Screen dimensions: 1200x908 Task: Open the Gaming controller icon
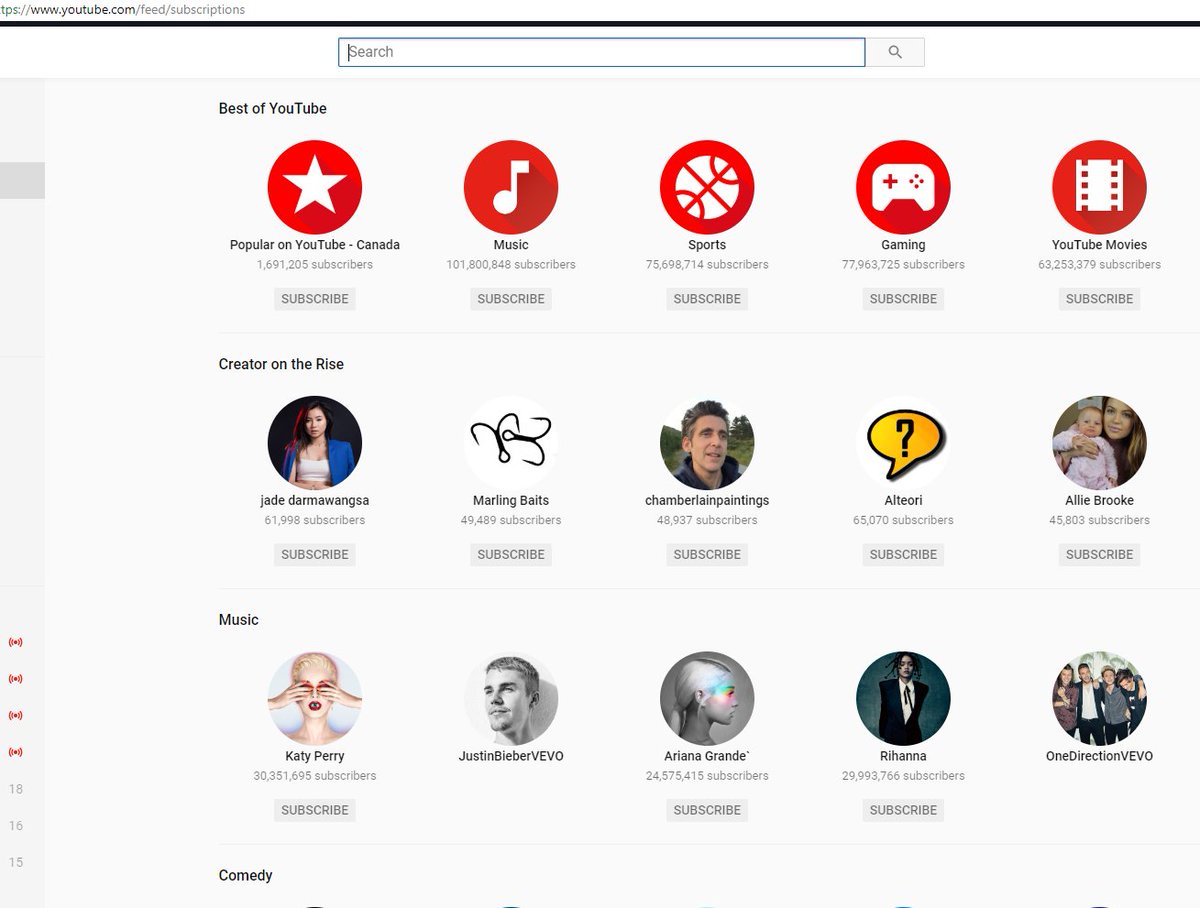click(x=903, y=187)
